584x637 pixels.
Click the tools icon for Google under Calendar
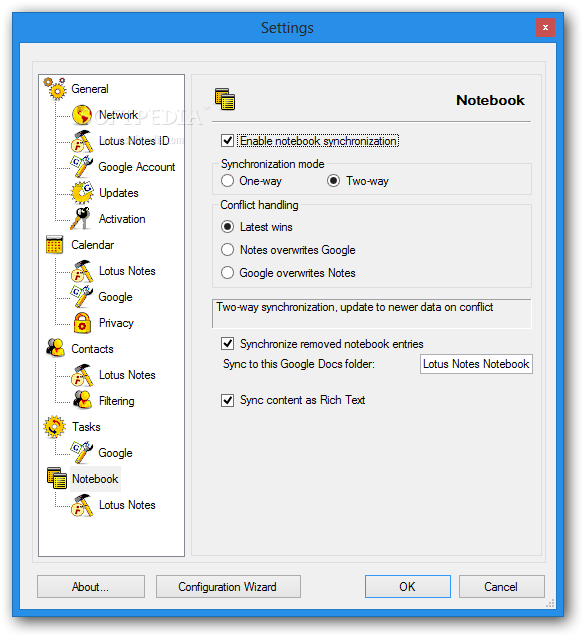tap(82, 297)
